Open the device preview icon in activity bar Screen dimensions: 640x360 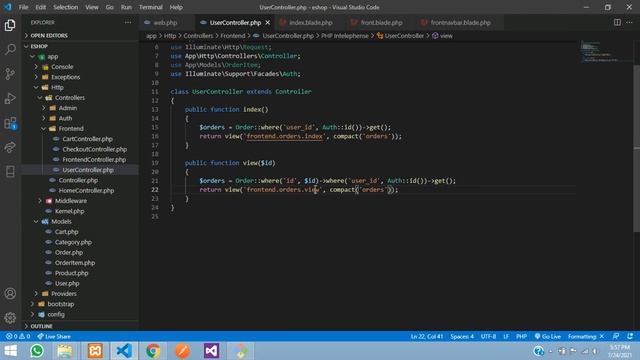(x=10, y=171)
